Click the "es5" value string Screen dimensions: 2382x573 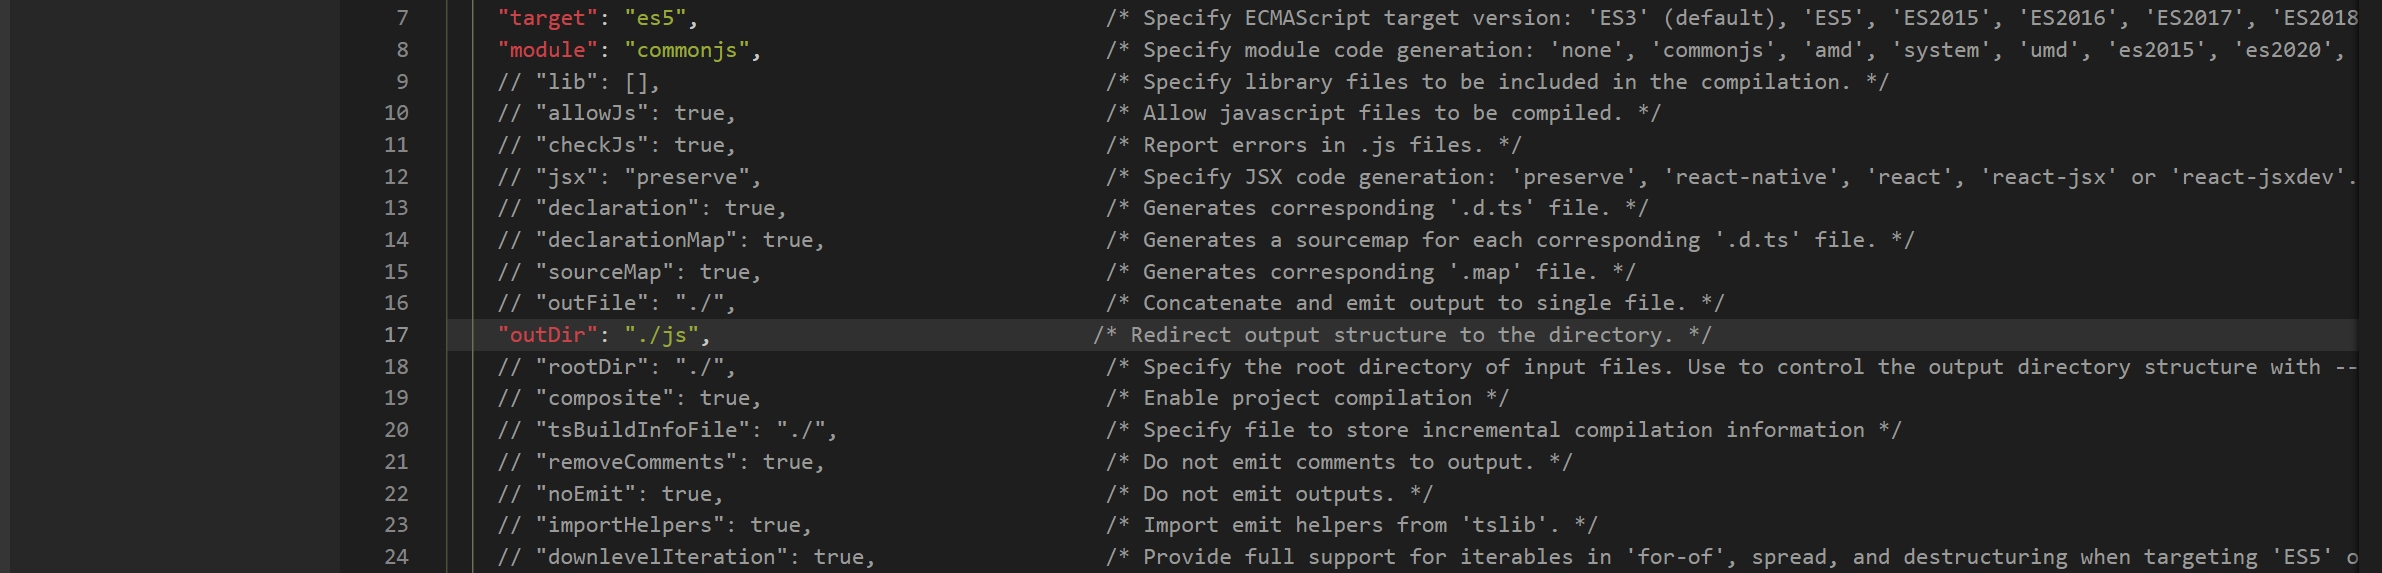[656, 18]
